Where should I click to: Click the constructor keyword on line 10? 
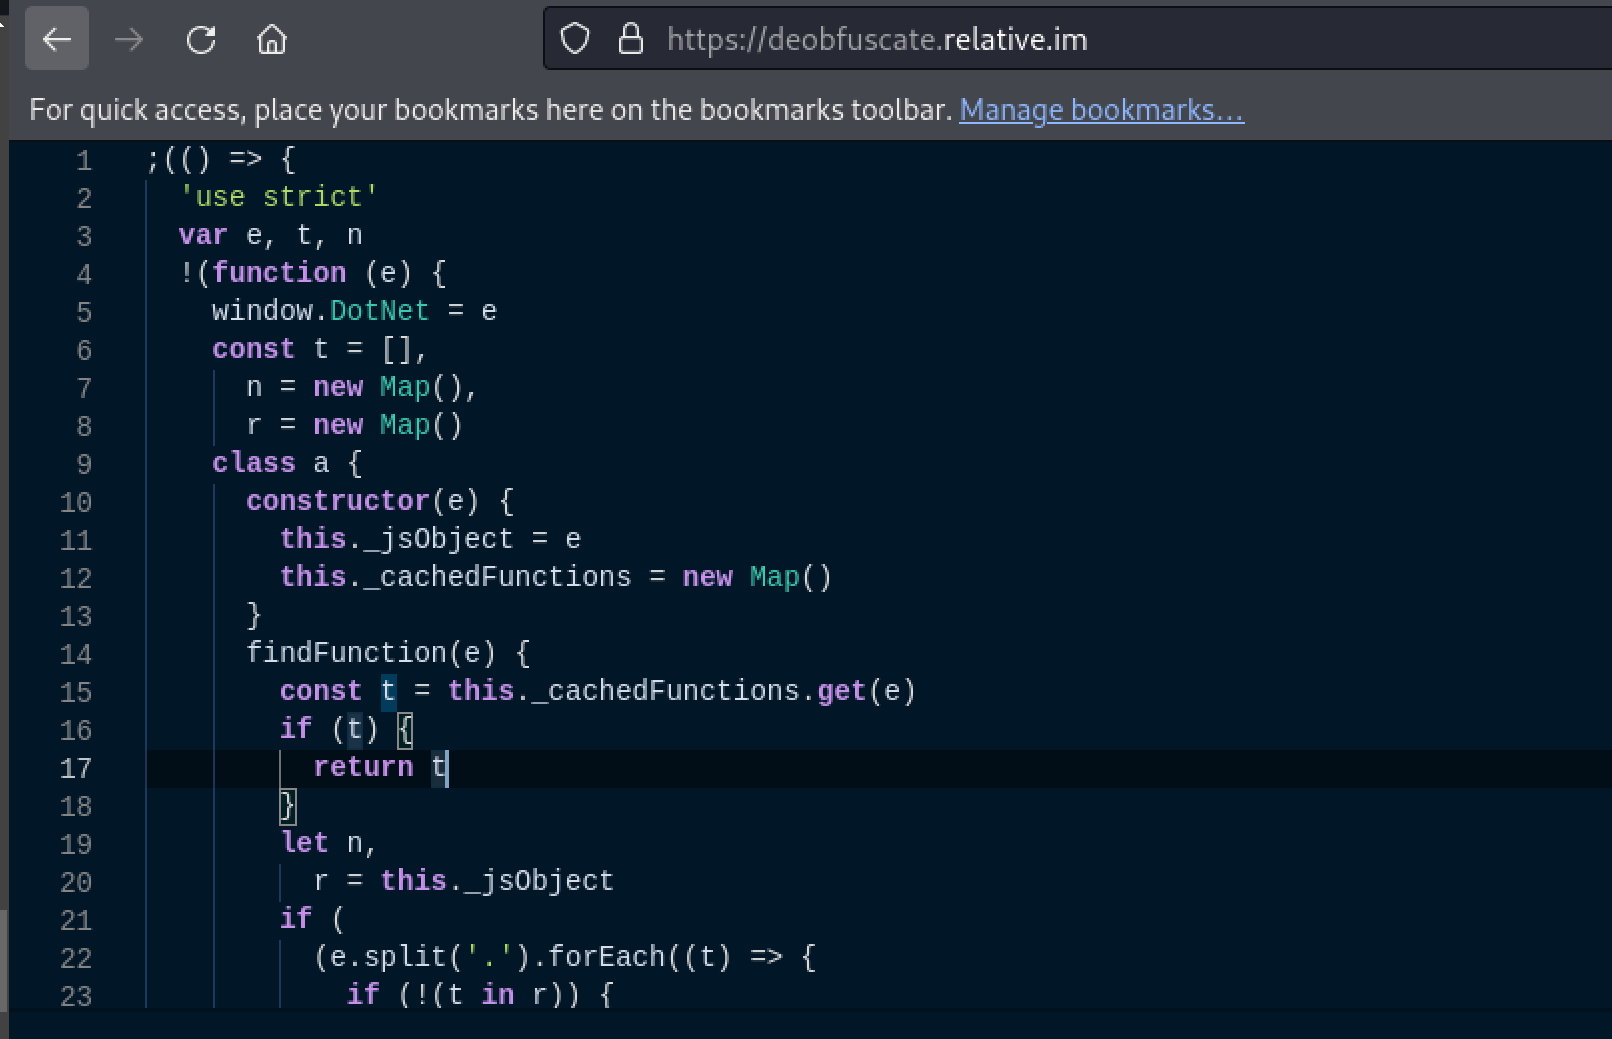click(x=337, y=501)
